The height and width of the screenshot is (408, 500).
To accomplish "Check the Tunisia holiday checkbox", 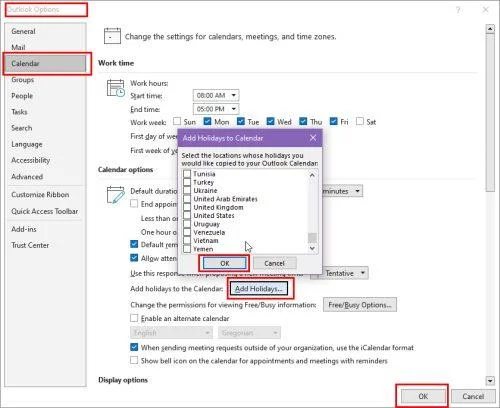I will (187, 174).
